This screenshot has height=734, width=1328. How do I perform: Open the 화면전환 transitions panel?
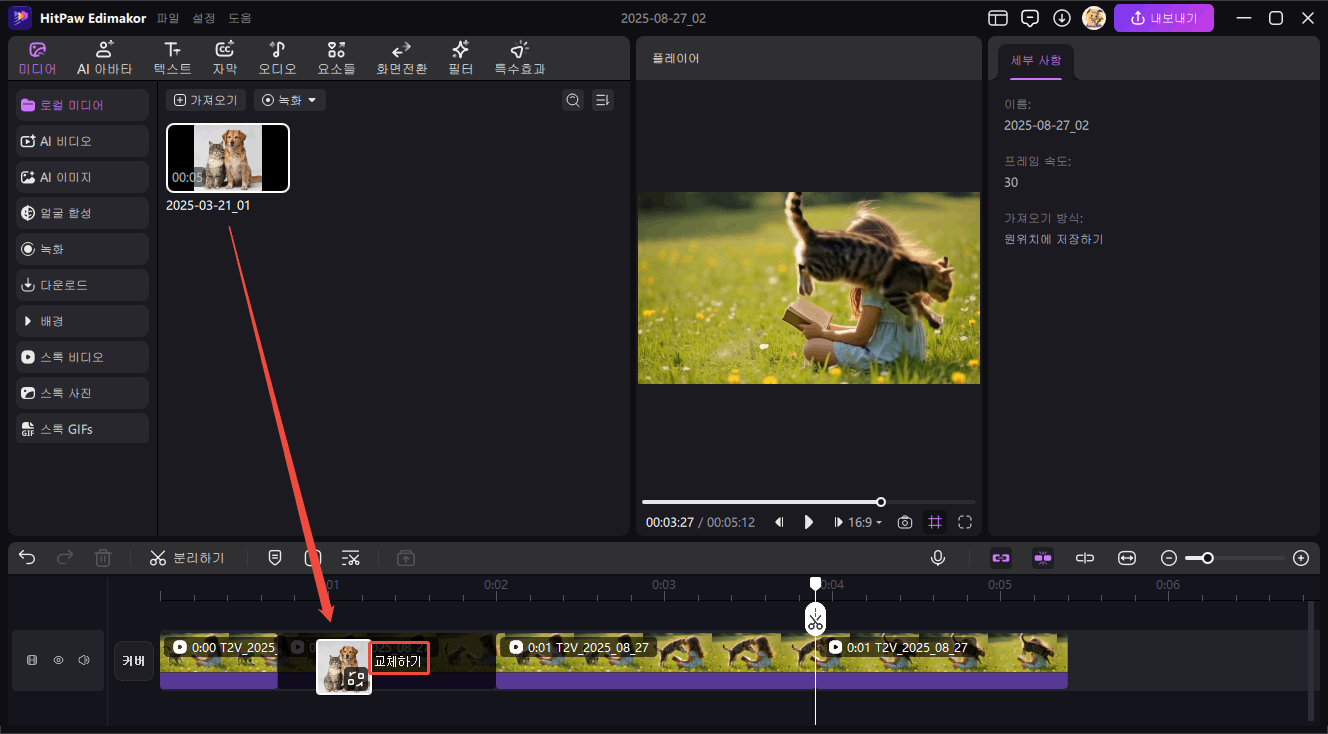[x=401, y=58]
